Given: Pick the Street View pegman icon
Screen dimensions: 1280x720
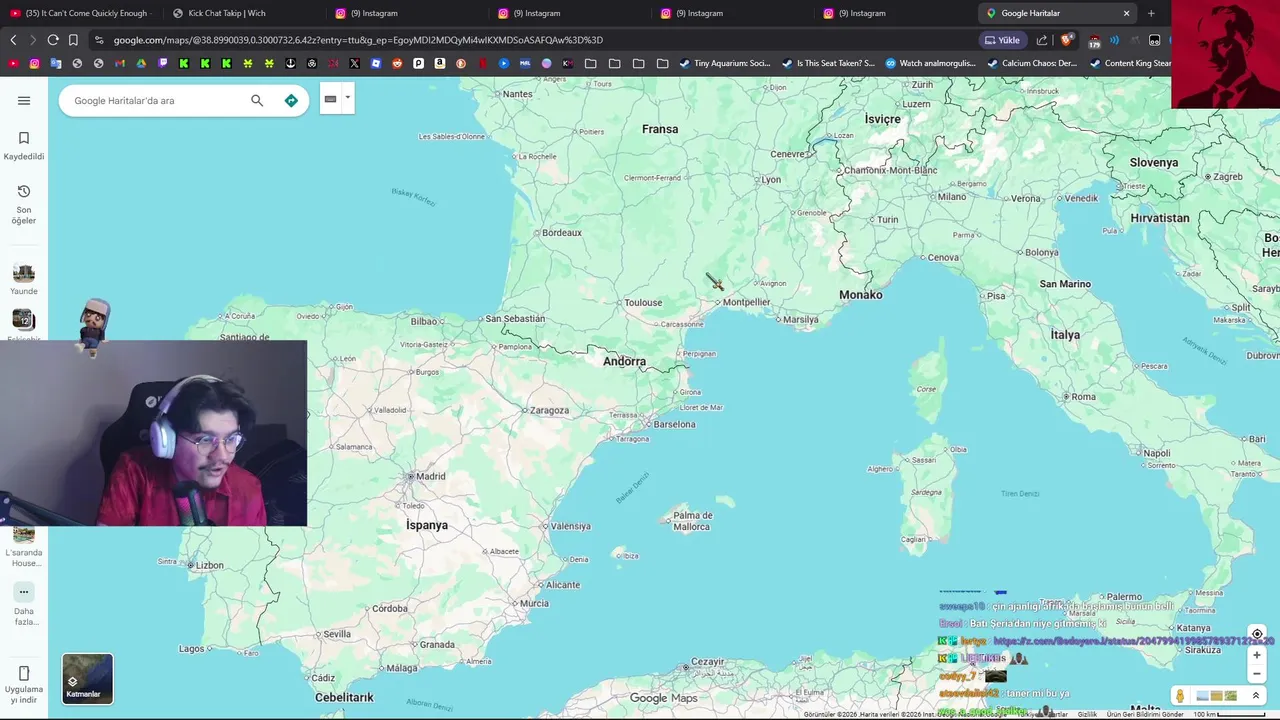Looking at the screenshot, I should 1180,696.
